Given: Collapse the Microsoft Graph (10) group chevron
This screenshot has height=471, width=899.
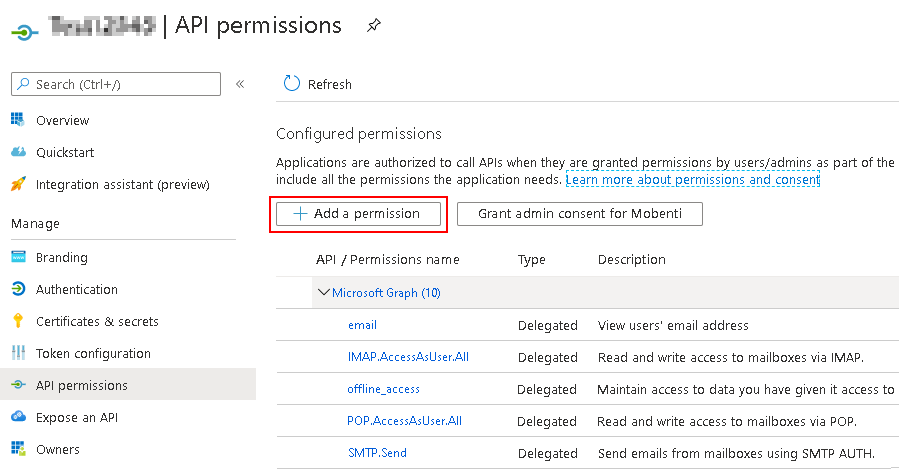Looking at the screenshot, I should (x=323, y=293).
